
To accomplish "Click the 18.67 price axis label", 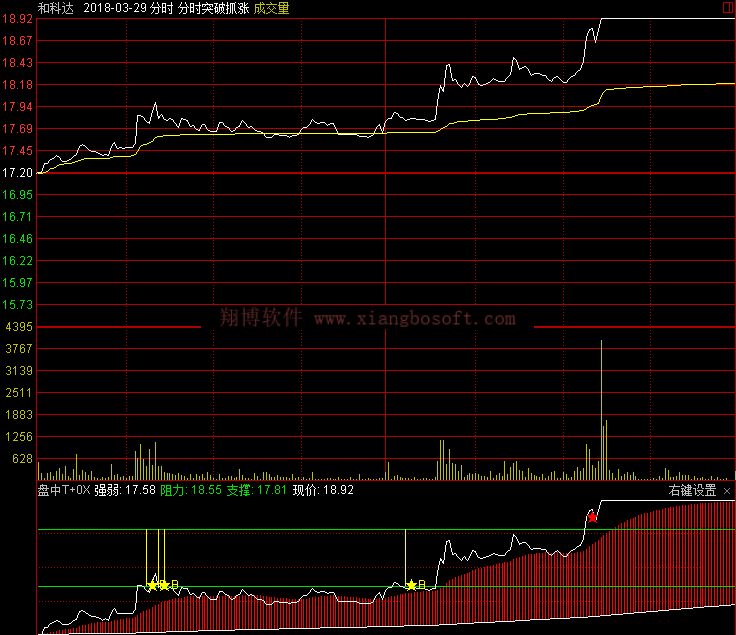I will (x=17, y=41).
